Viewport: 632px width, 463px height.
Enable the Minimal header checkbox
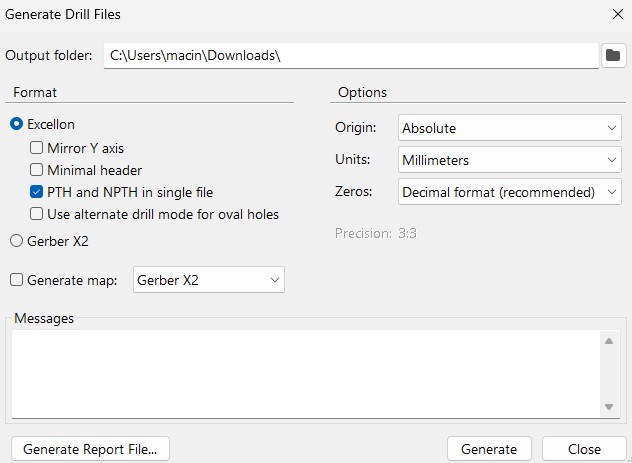(37, 170)
